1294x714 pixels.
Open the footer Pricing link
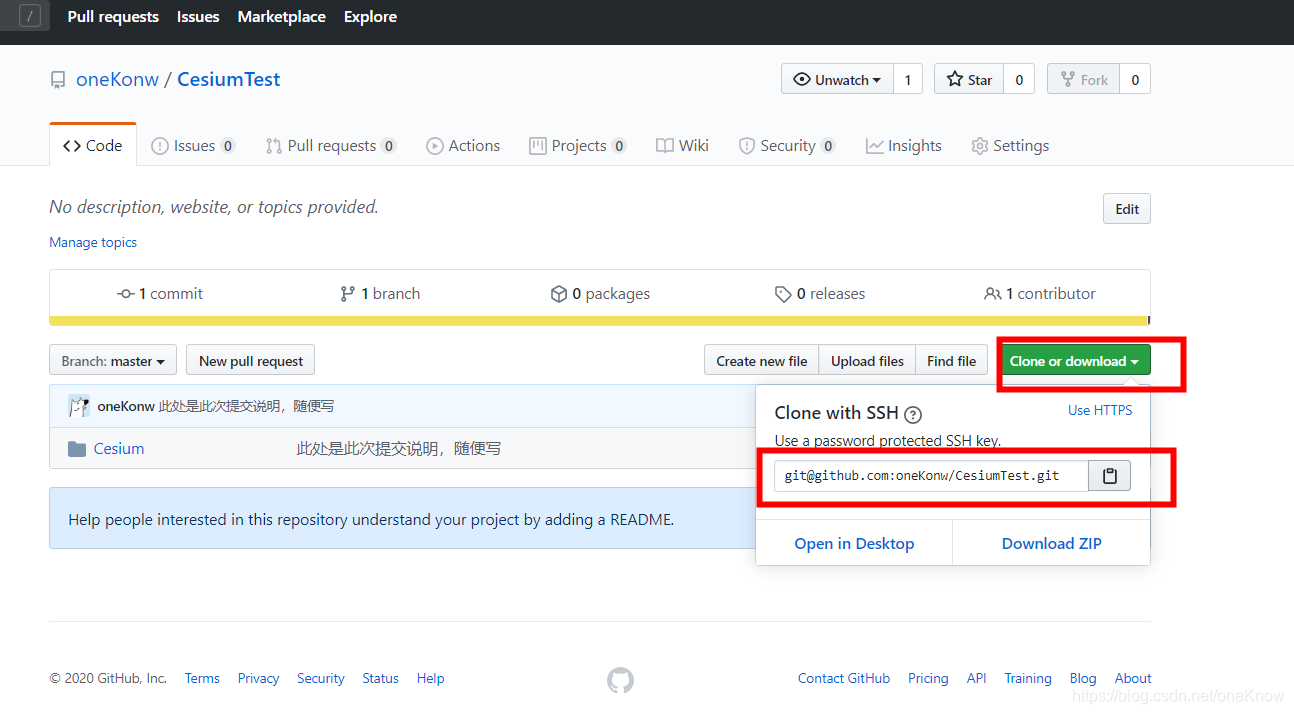pyautogui.click(x=928, y=678)
